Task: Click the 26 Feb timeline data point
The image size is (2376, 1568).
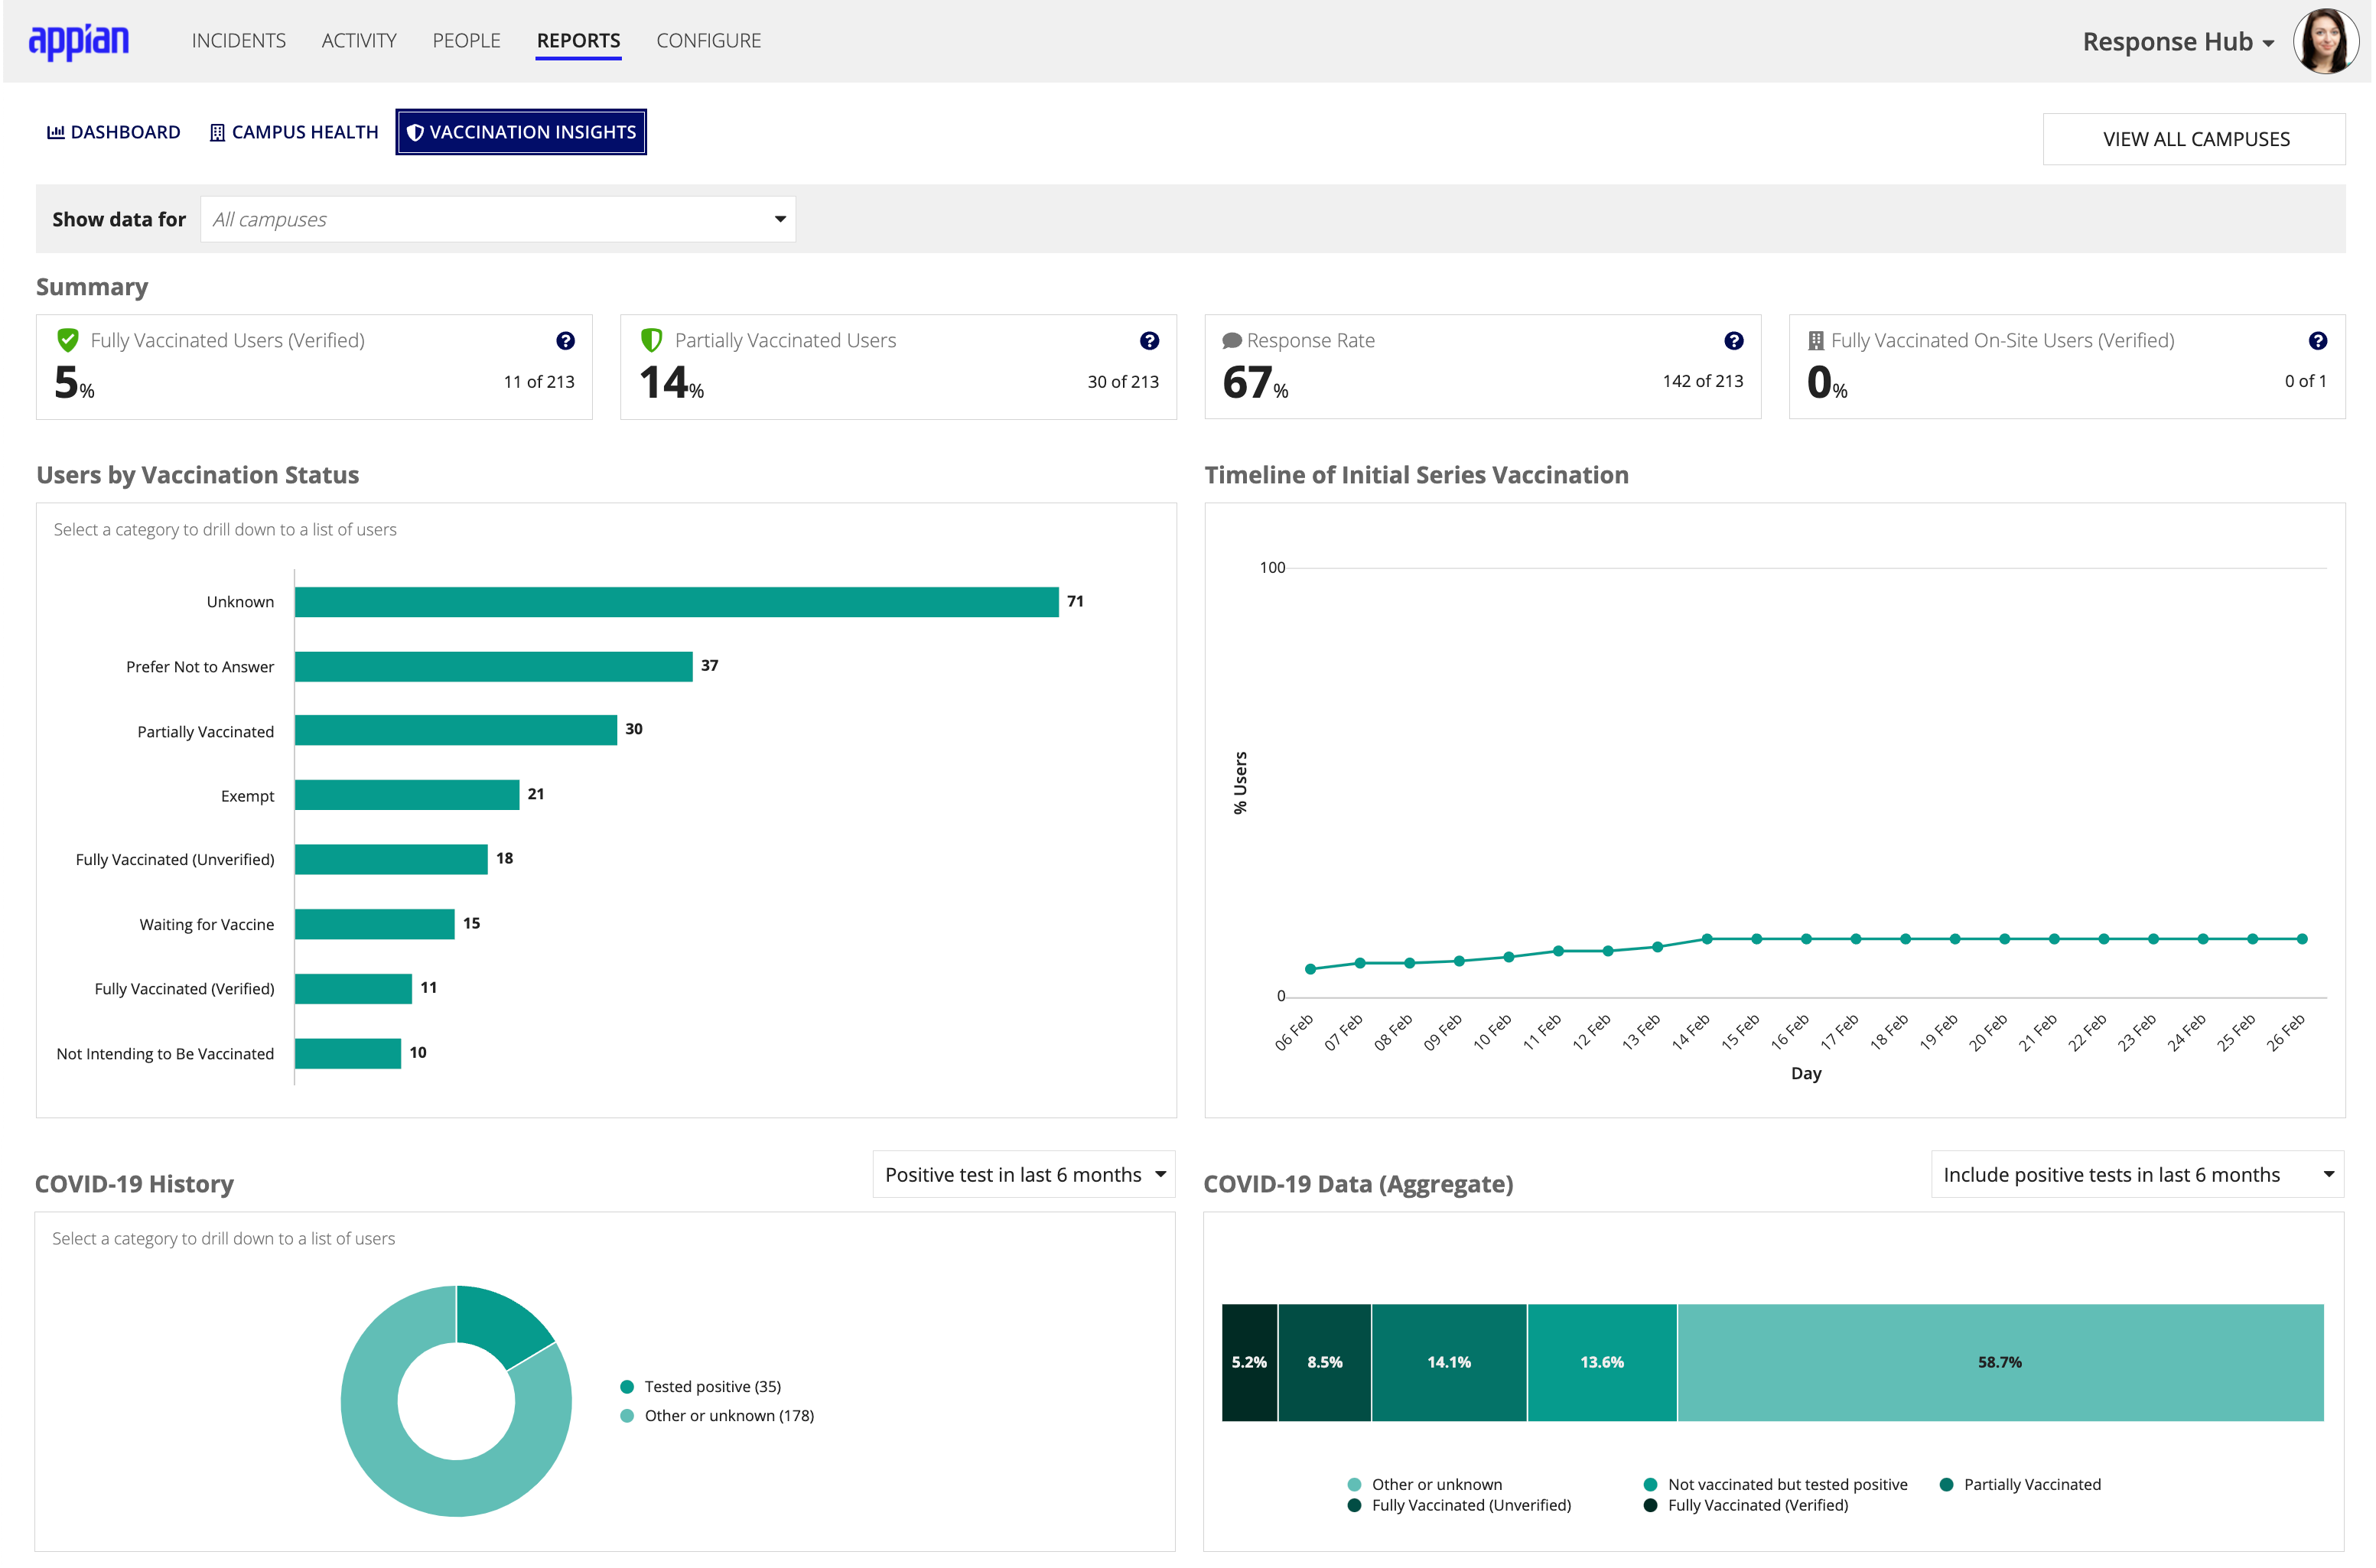Action: [2302, 939]
